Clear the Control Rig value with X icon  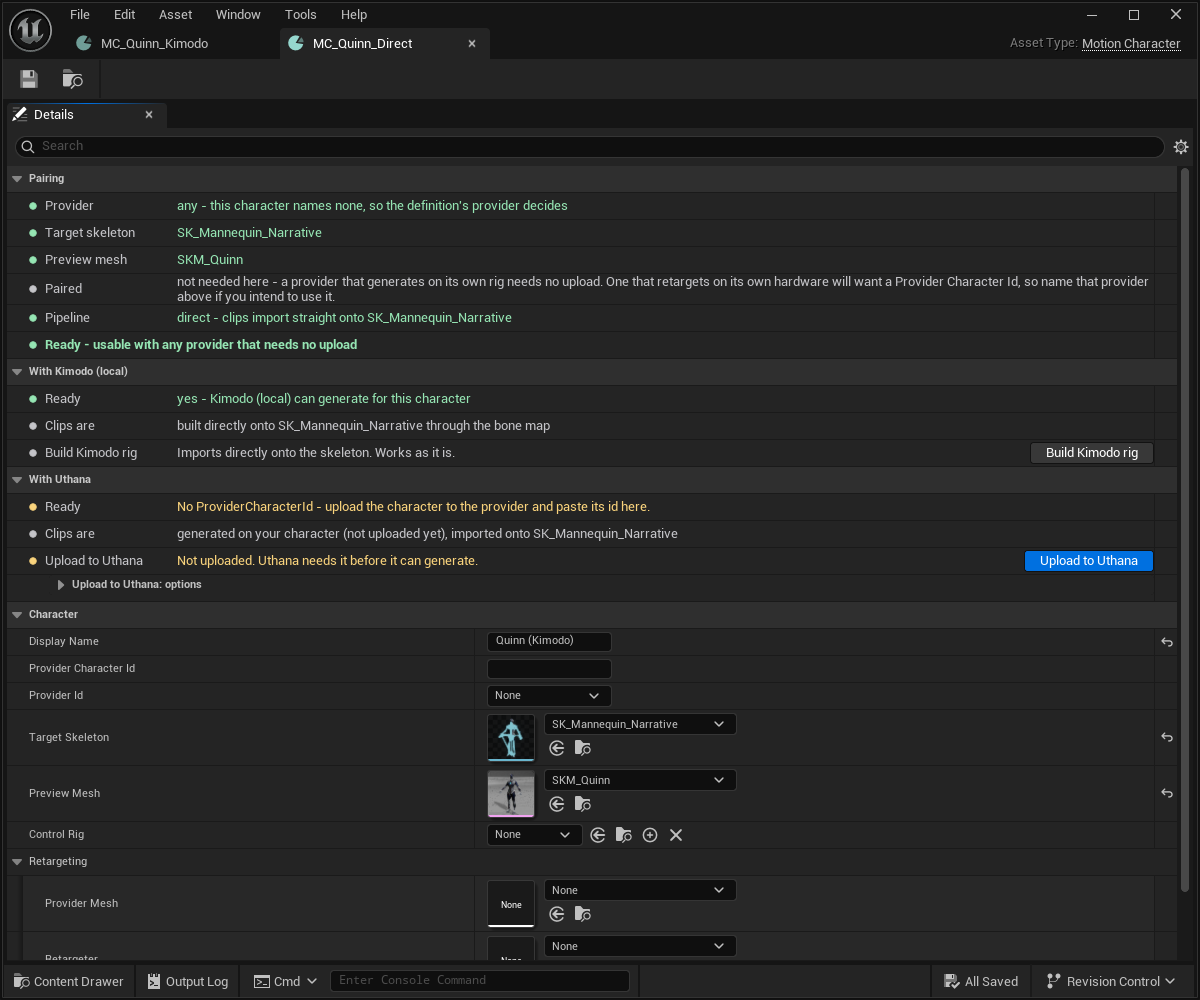[x=676, y=835]
